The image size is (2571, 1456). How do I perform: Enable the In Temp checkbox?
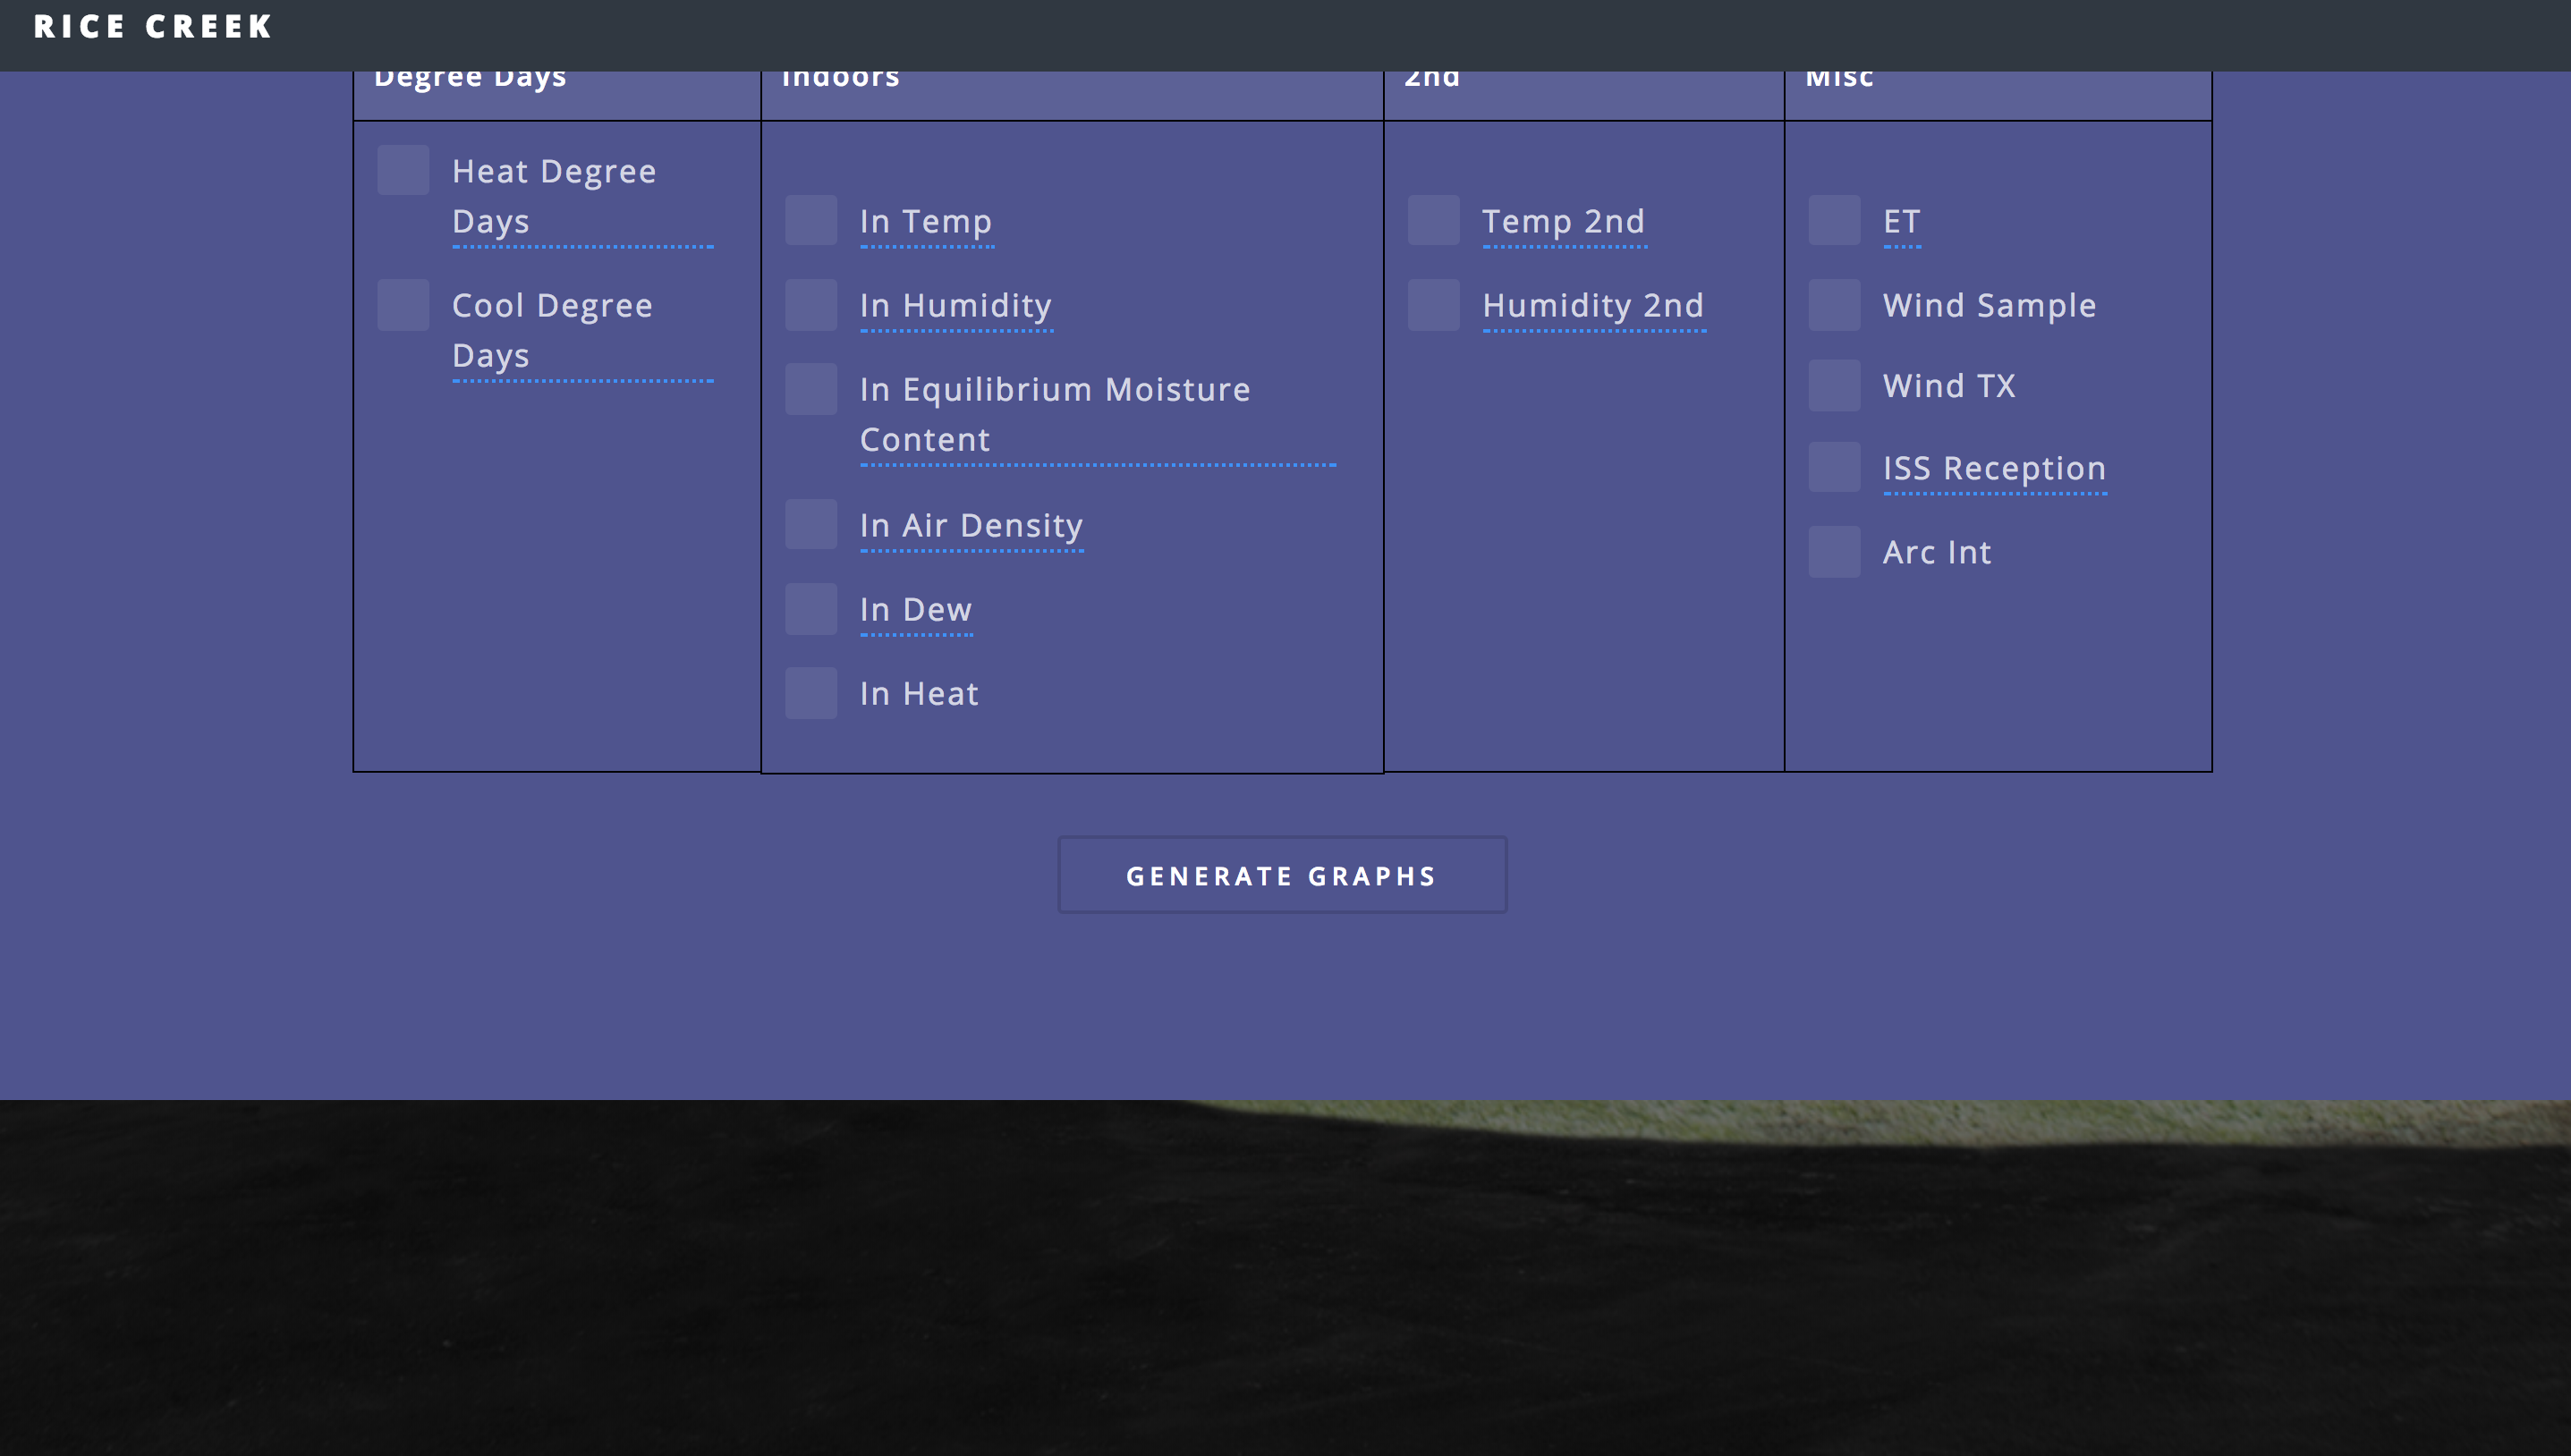coord(810,220)
